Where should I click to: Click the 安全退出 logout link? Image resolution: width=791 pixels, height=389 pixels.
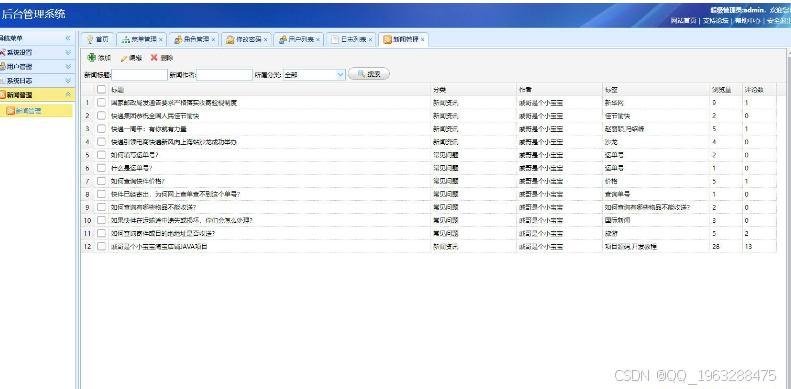coord(778,21)
